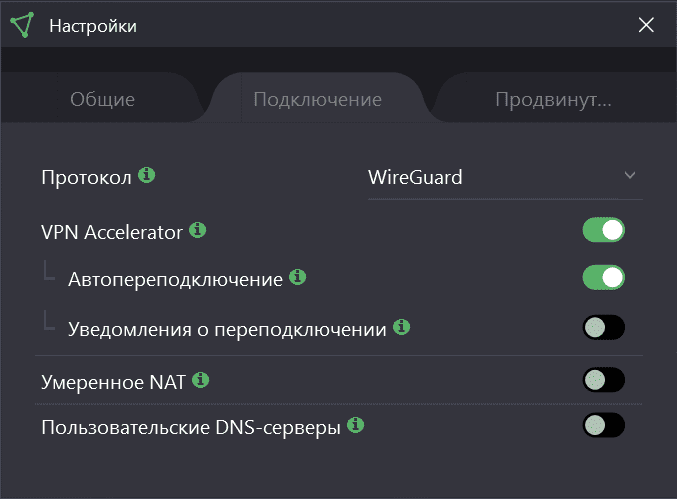Image resolution: width=677 pixels, height=499 pixels.
Task: Close the Настройки window
Action: point(646,25)
